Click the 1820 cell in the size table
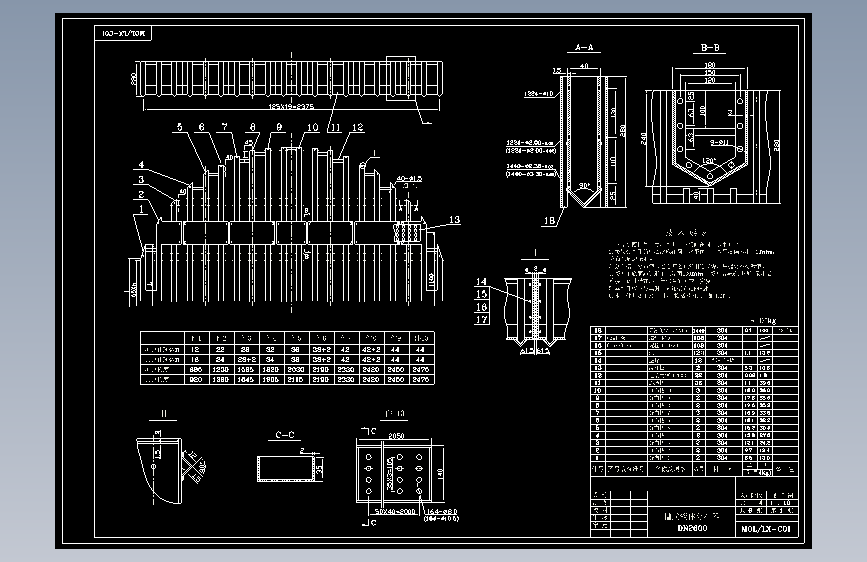867x562 pixels. tap(270, 370)
